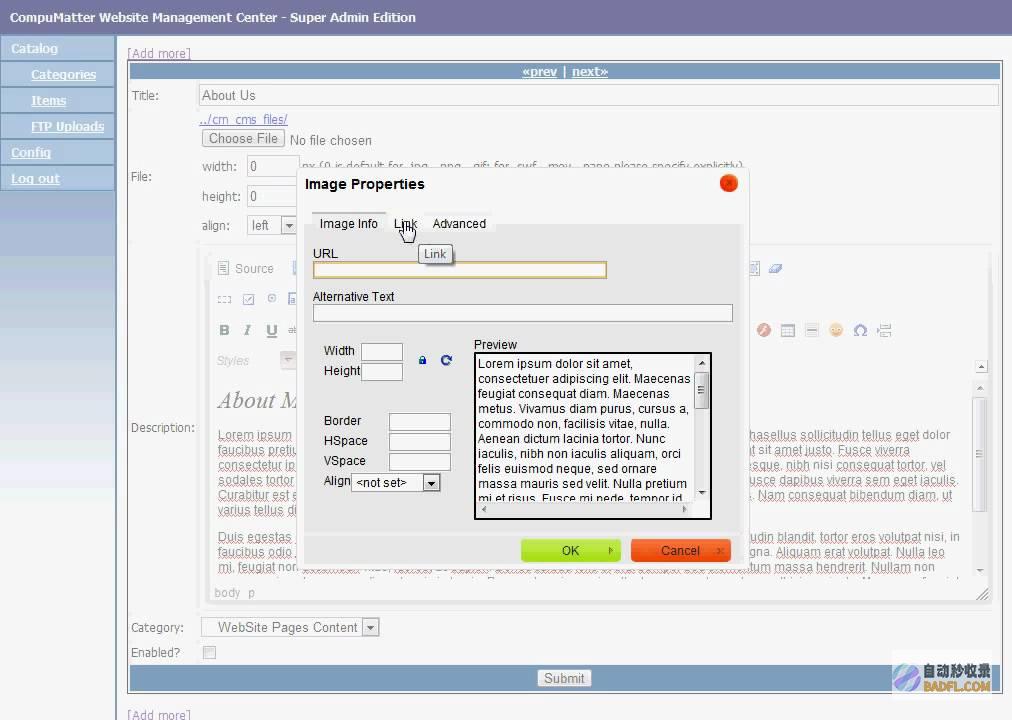Switch to the Link tab
This screenshot has height=720, width=1012.
[405, 223]
